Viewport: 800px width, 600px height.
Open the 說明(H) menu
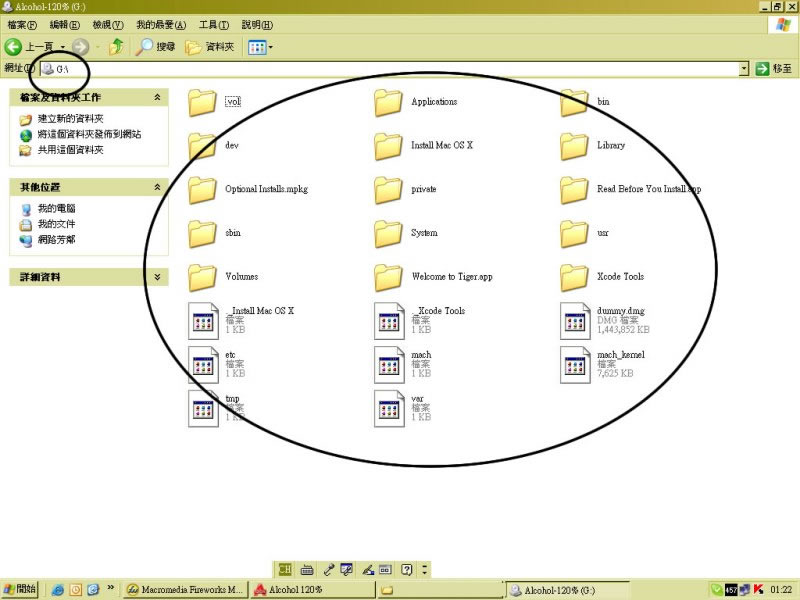[x=257, y=24]
